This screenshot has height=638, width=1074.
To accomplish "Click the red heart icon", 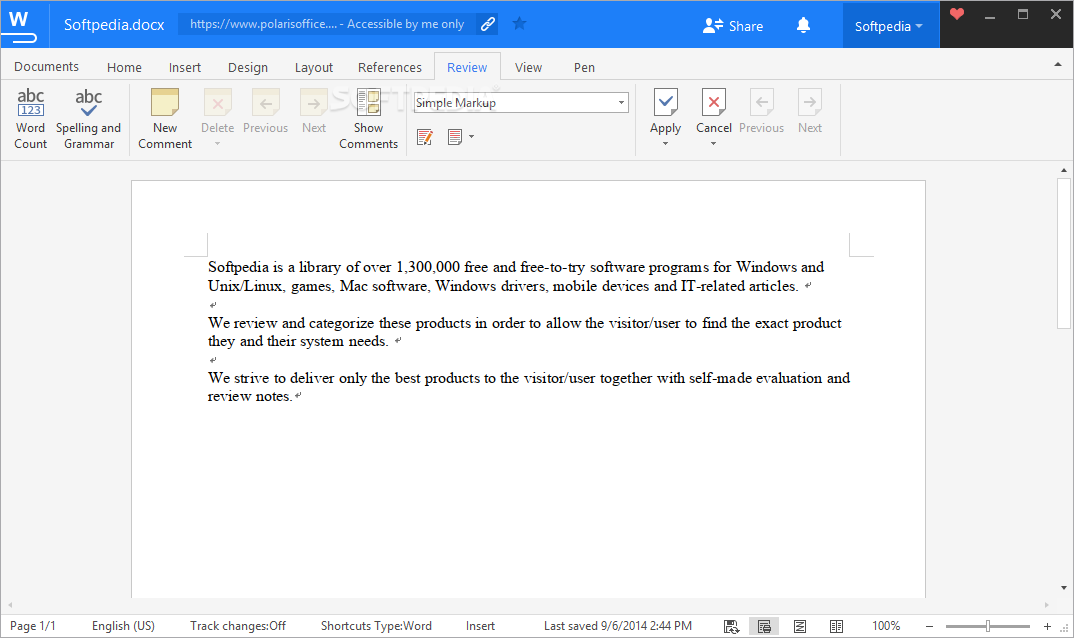I will pos(957,14).
